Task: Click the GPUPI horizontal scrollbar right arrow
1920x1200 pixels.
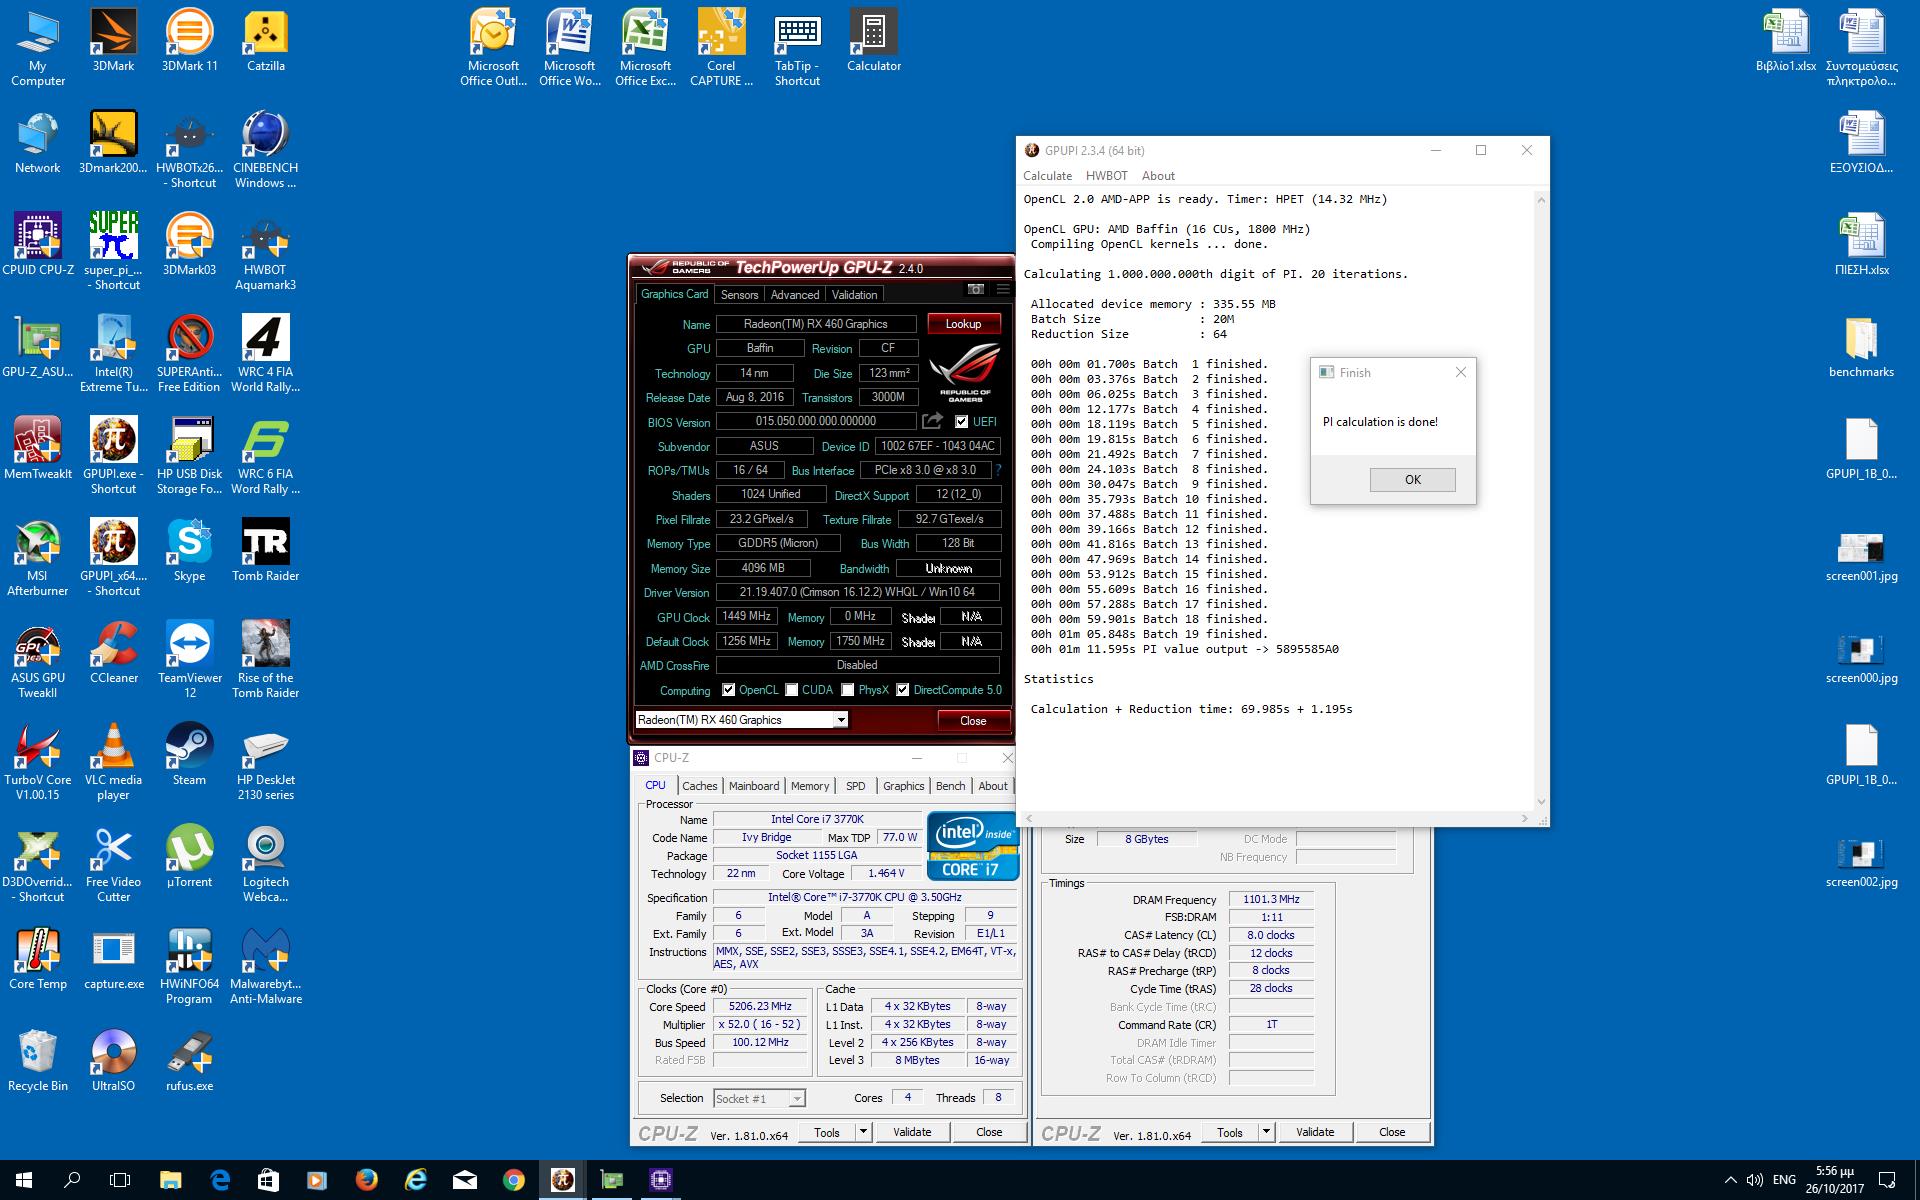Action: (x=1525, y=819)
